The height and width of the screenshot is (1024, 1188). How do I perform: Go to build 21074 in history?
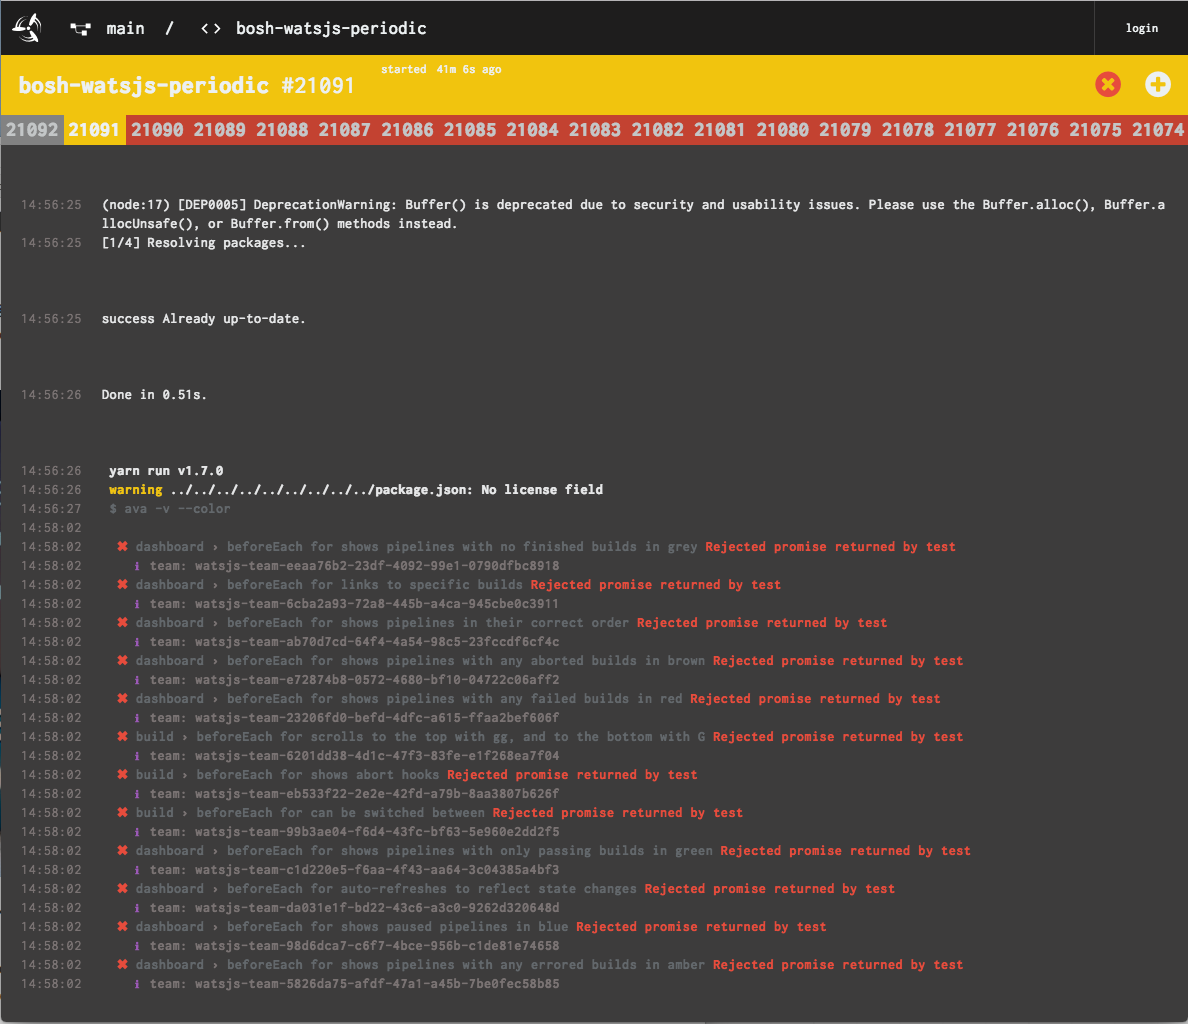tap(1157, 130)
